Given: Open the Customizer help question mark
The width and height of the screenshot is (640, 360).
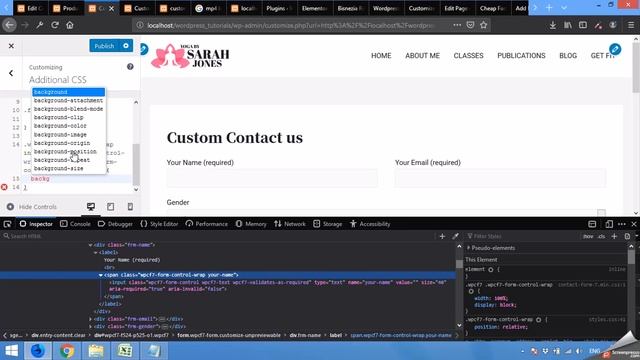Looking at the screenshot, I should point(130,67).
